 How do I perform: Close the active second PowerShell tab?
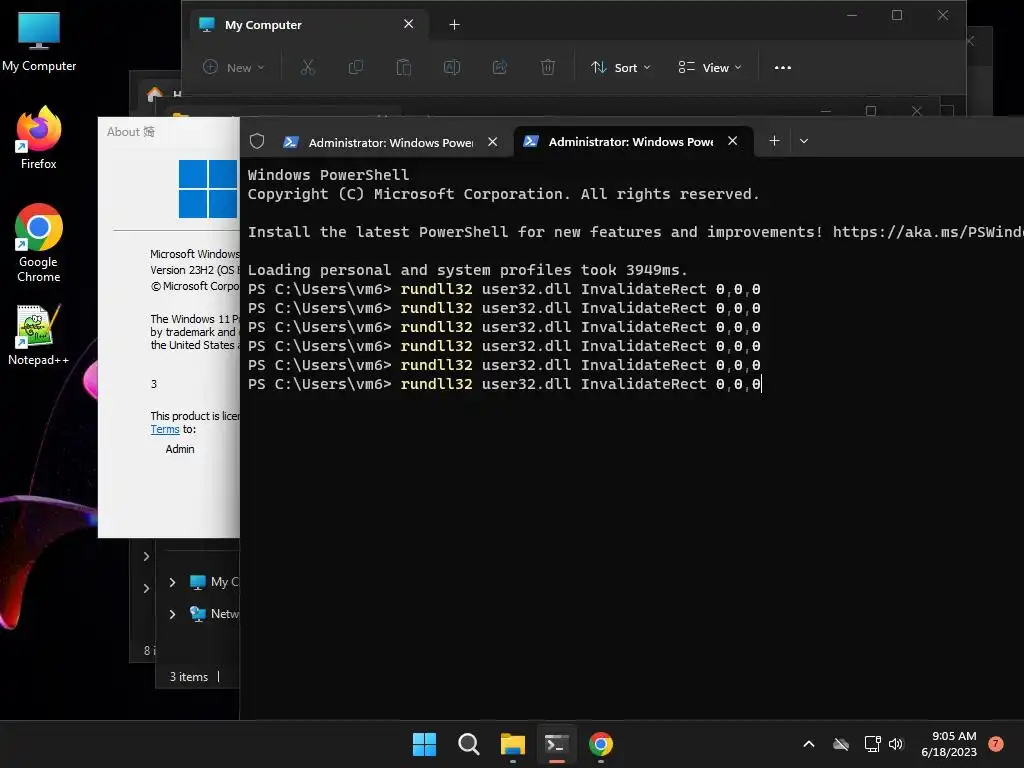coord(733,141)
